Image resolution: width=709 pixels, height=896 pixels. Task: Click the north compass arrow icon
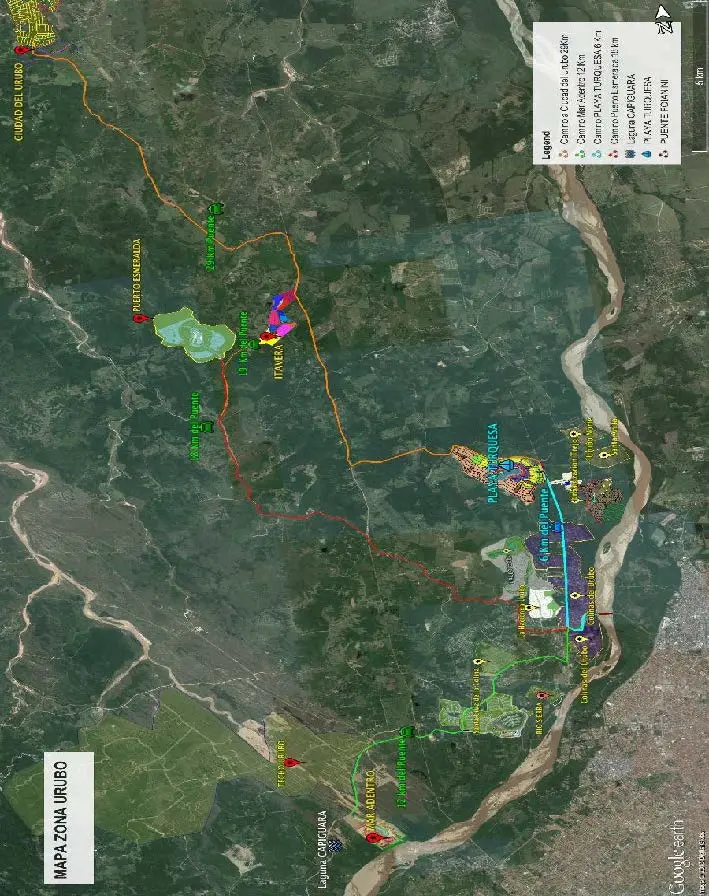[x=662, y=13]
